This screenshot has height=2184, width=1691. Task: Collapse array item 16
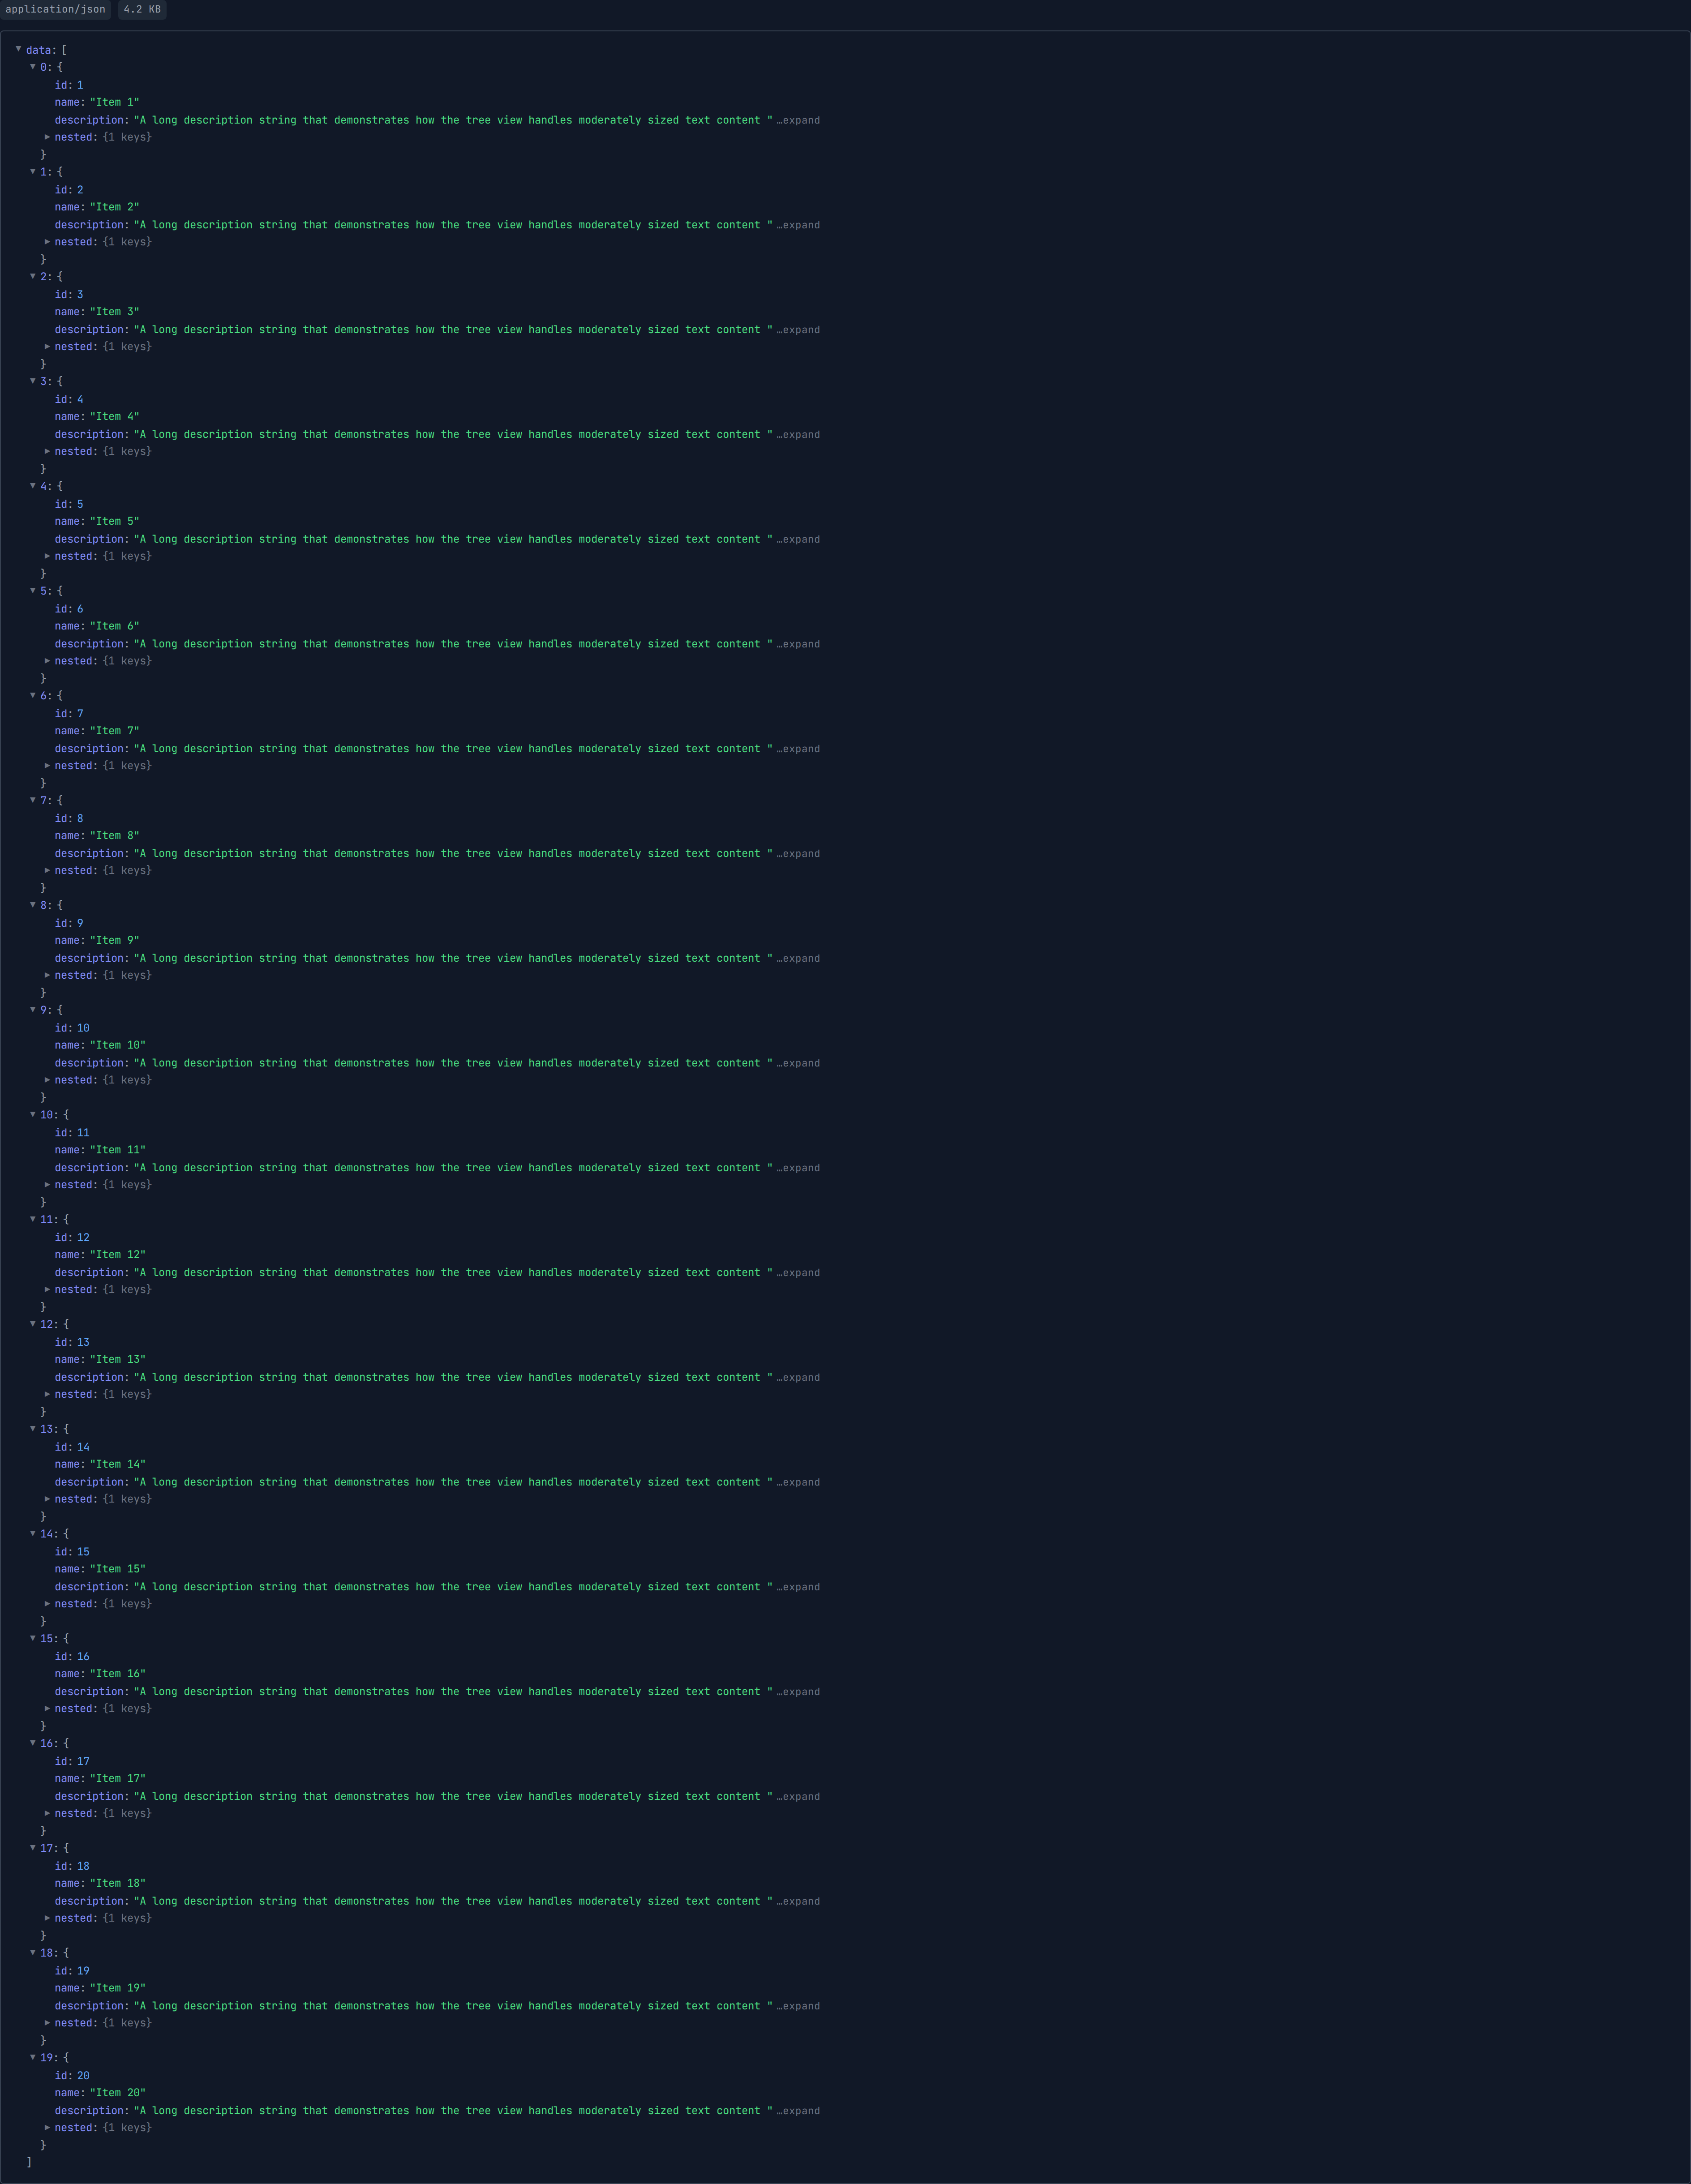point(33,1743)
